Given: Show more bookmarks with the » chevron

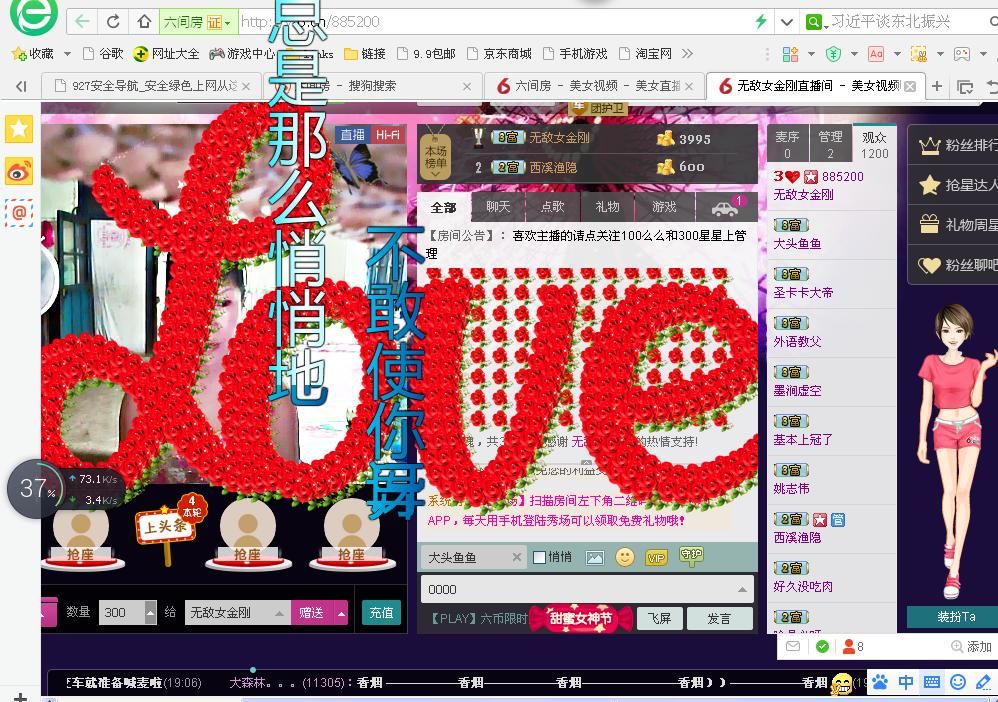Looking at the screenshot, I should click(687, 54).
